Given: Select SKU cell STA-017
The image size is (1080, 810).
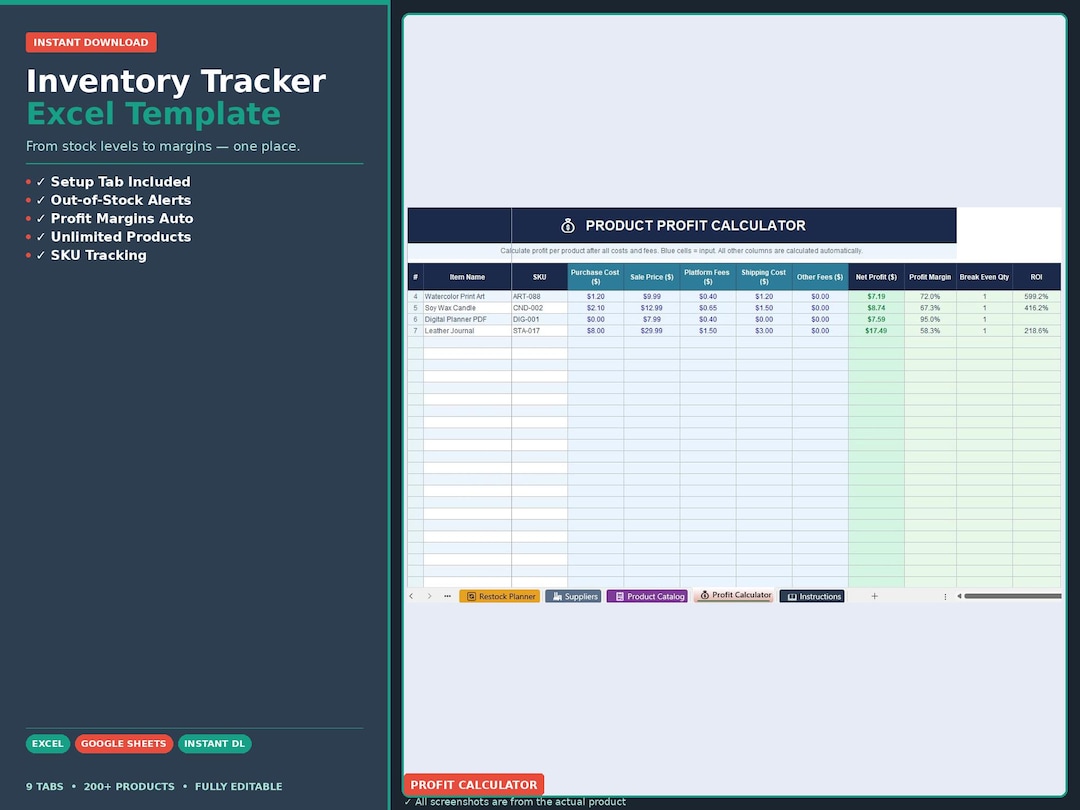Looking at the screenshot, I should pyautogui.click(x=539, y=331).
